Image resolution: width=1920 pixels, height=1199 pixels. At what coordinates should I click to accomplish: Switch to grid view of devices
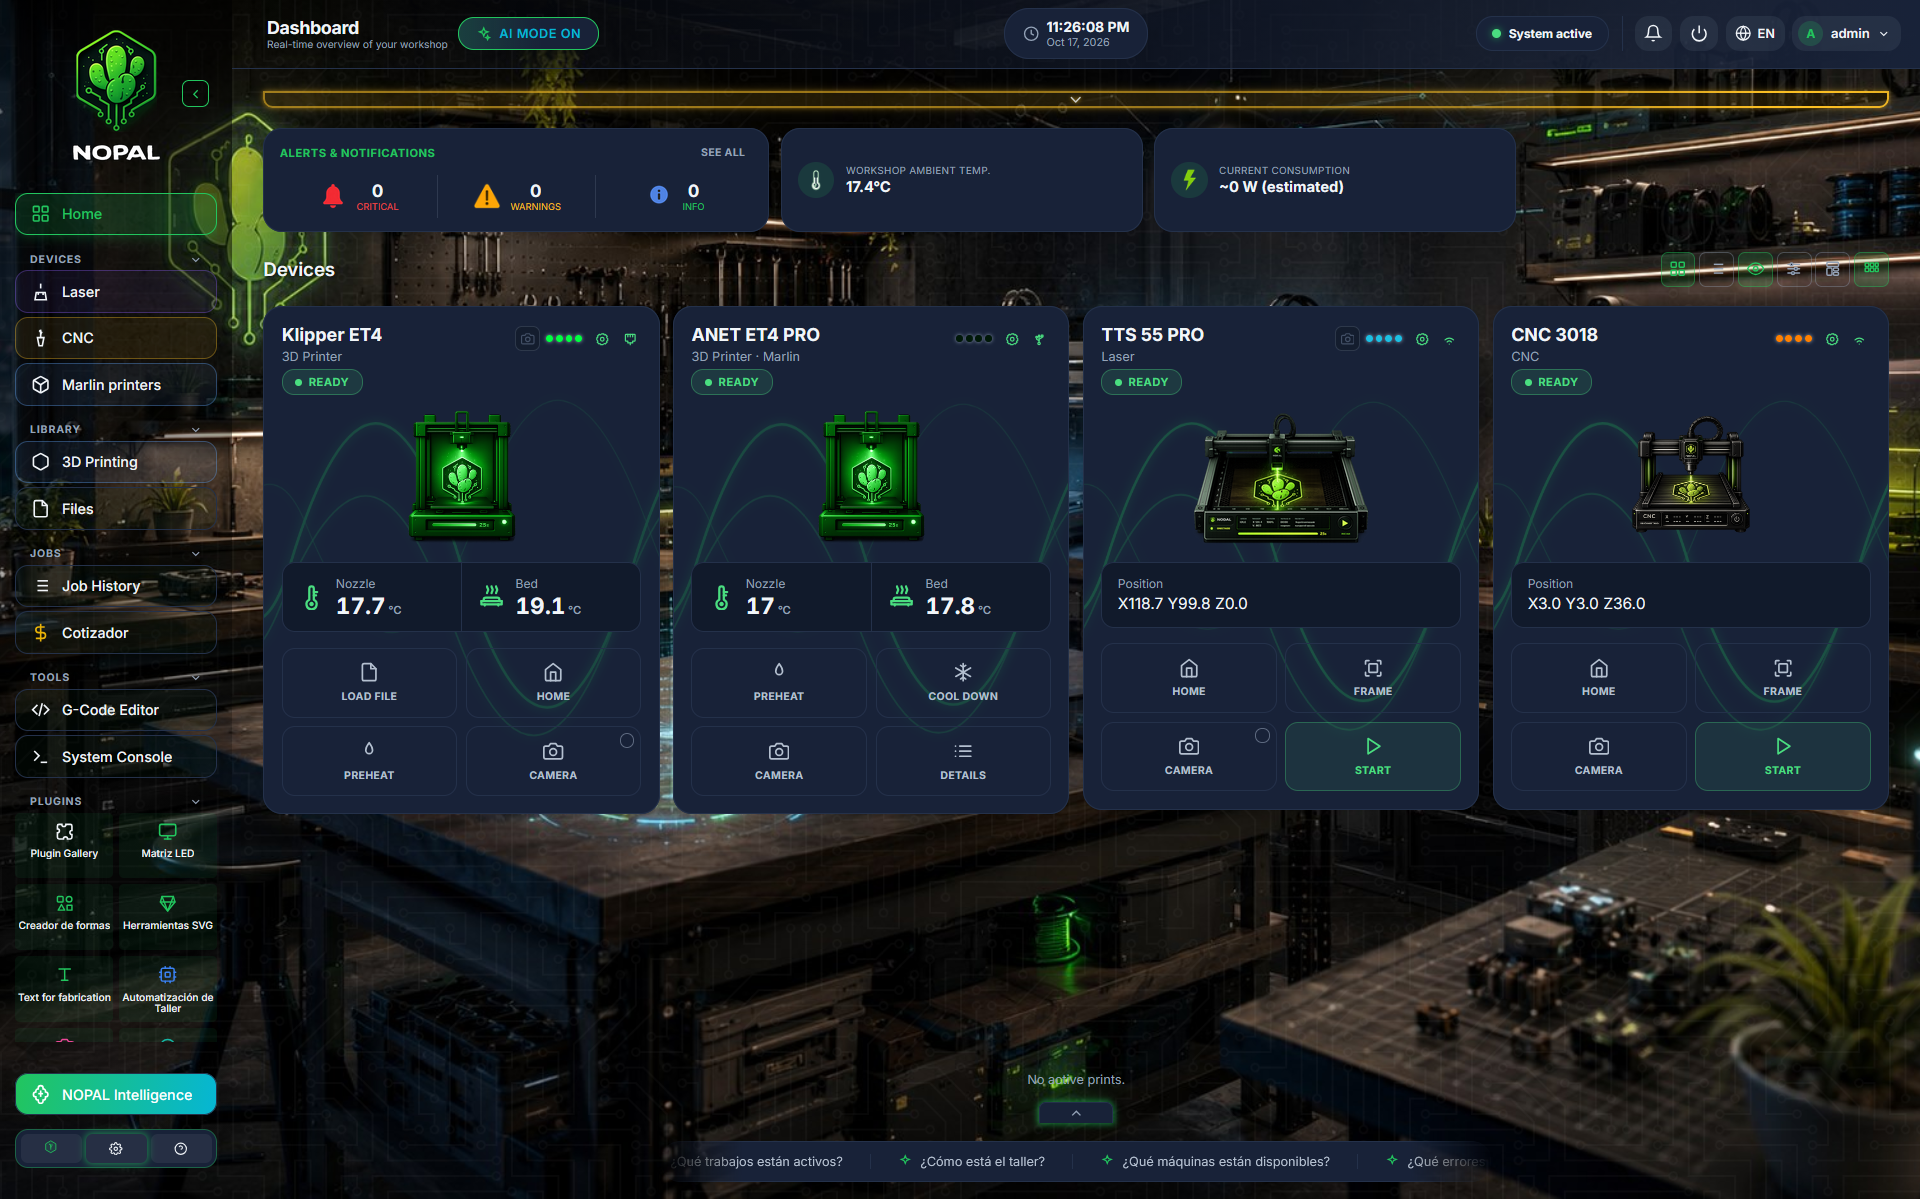[x=1678, y=268]
